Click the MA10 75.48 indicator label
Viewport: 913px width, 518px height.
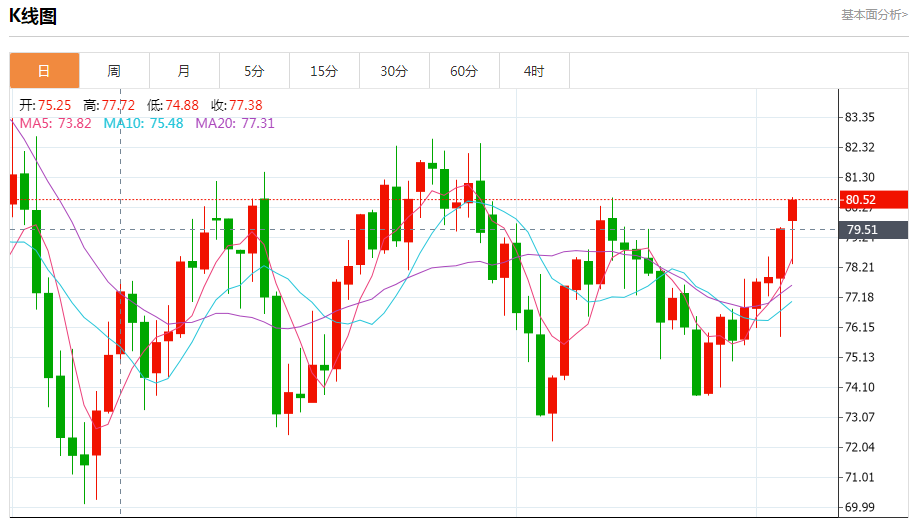point(144,123)
